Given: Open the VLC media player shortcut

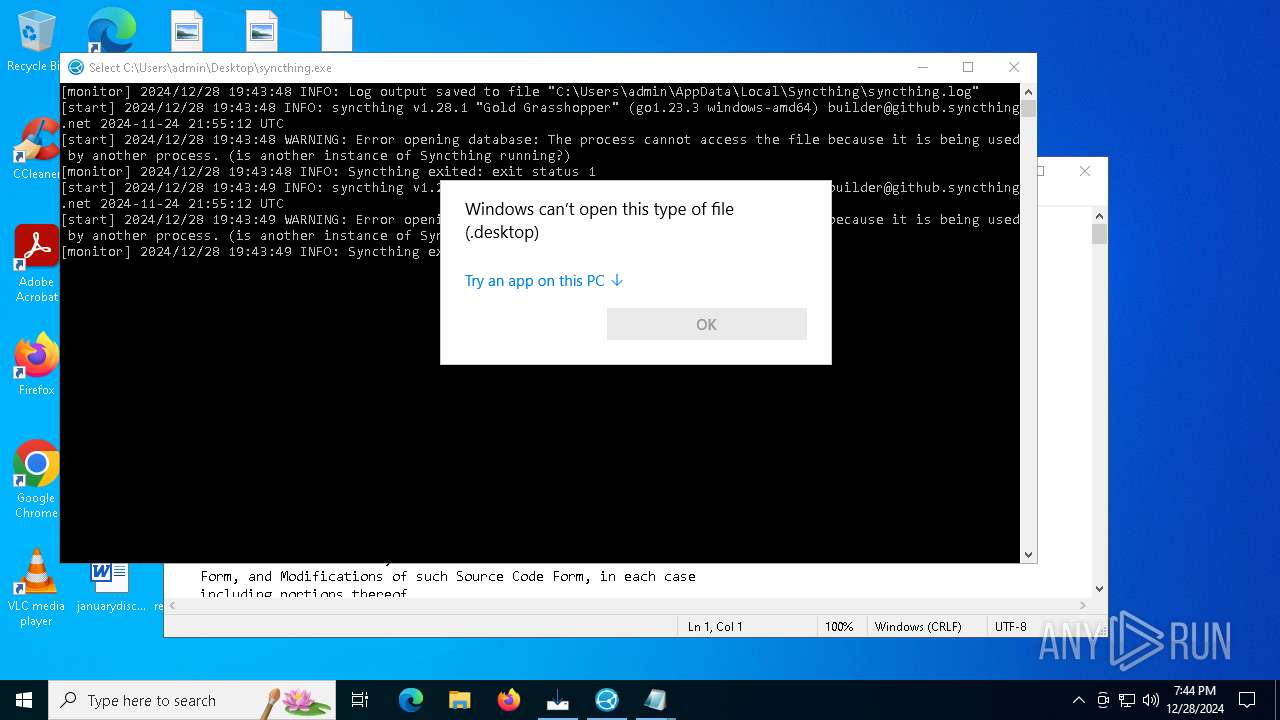Looking at the screenshot, I should pyautogui.click(x=36, y=588).
